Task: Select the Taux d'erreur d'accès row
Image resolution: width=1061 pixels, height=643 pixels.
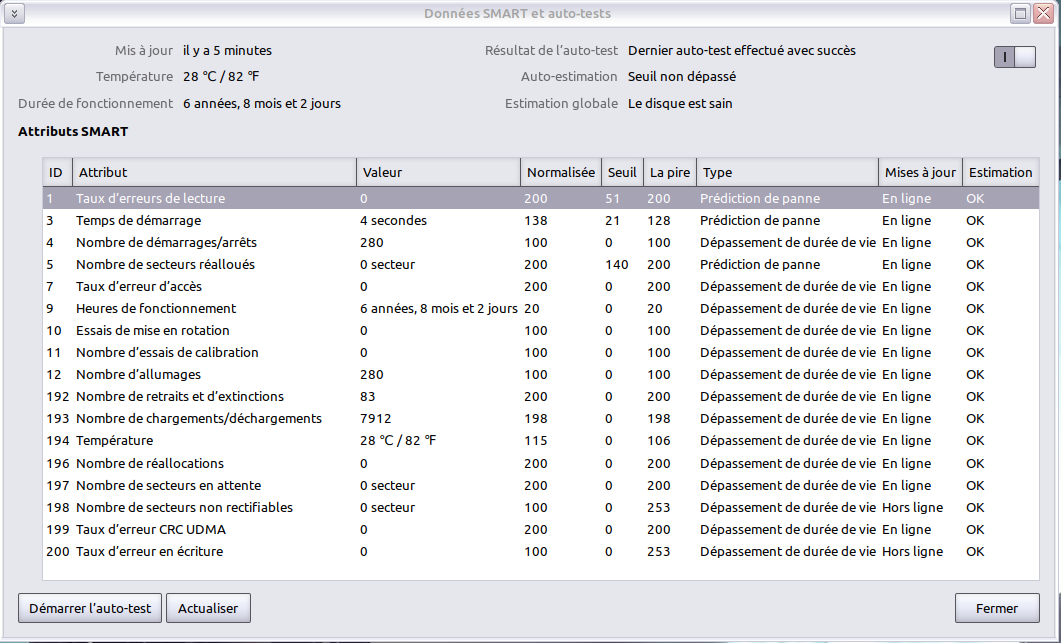Action: (541, 286)
